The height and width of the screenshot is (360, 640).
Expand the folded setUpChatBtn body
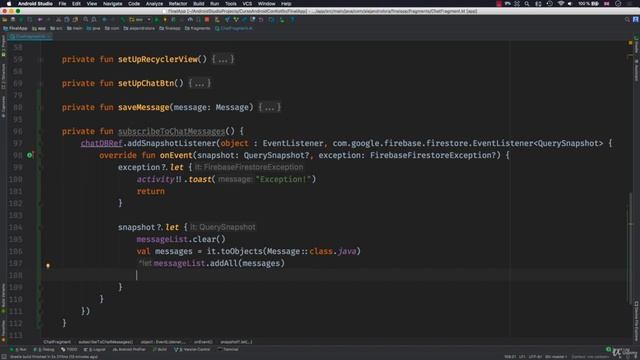click(199, 83)
